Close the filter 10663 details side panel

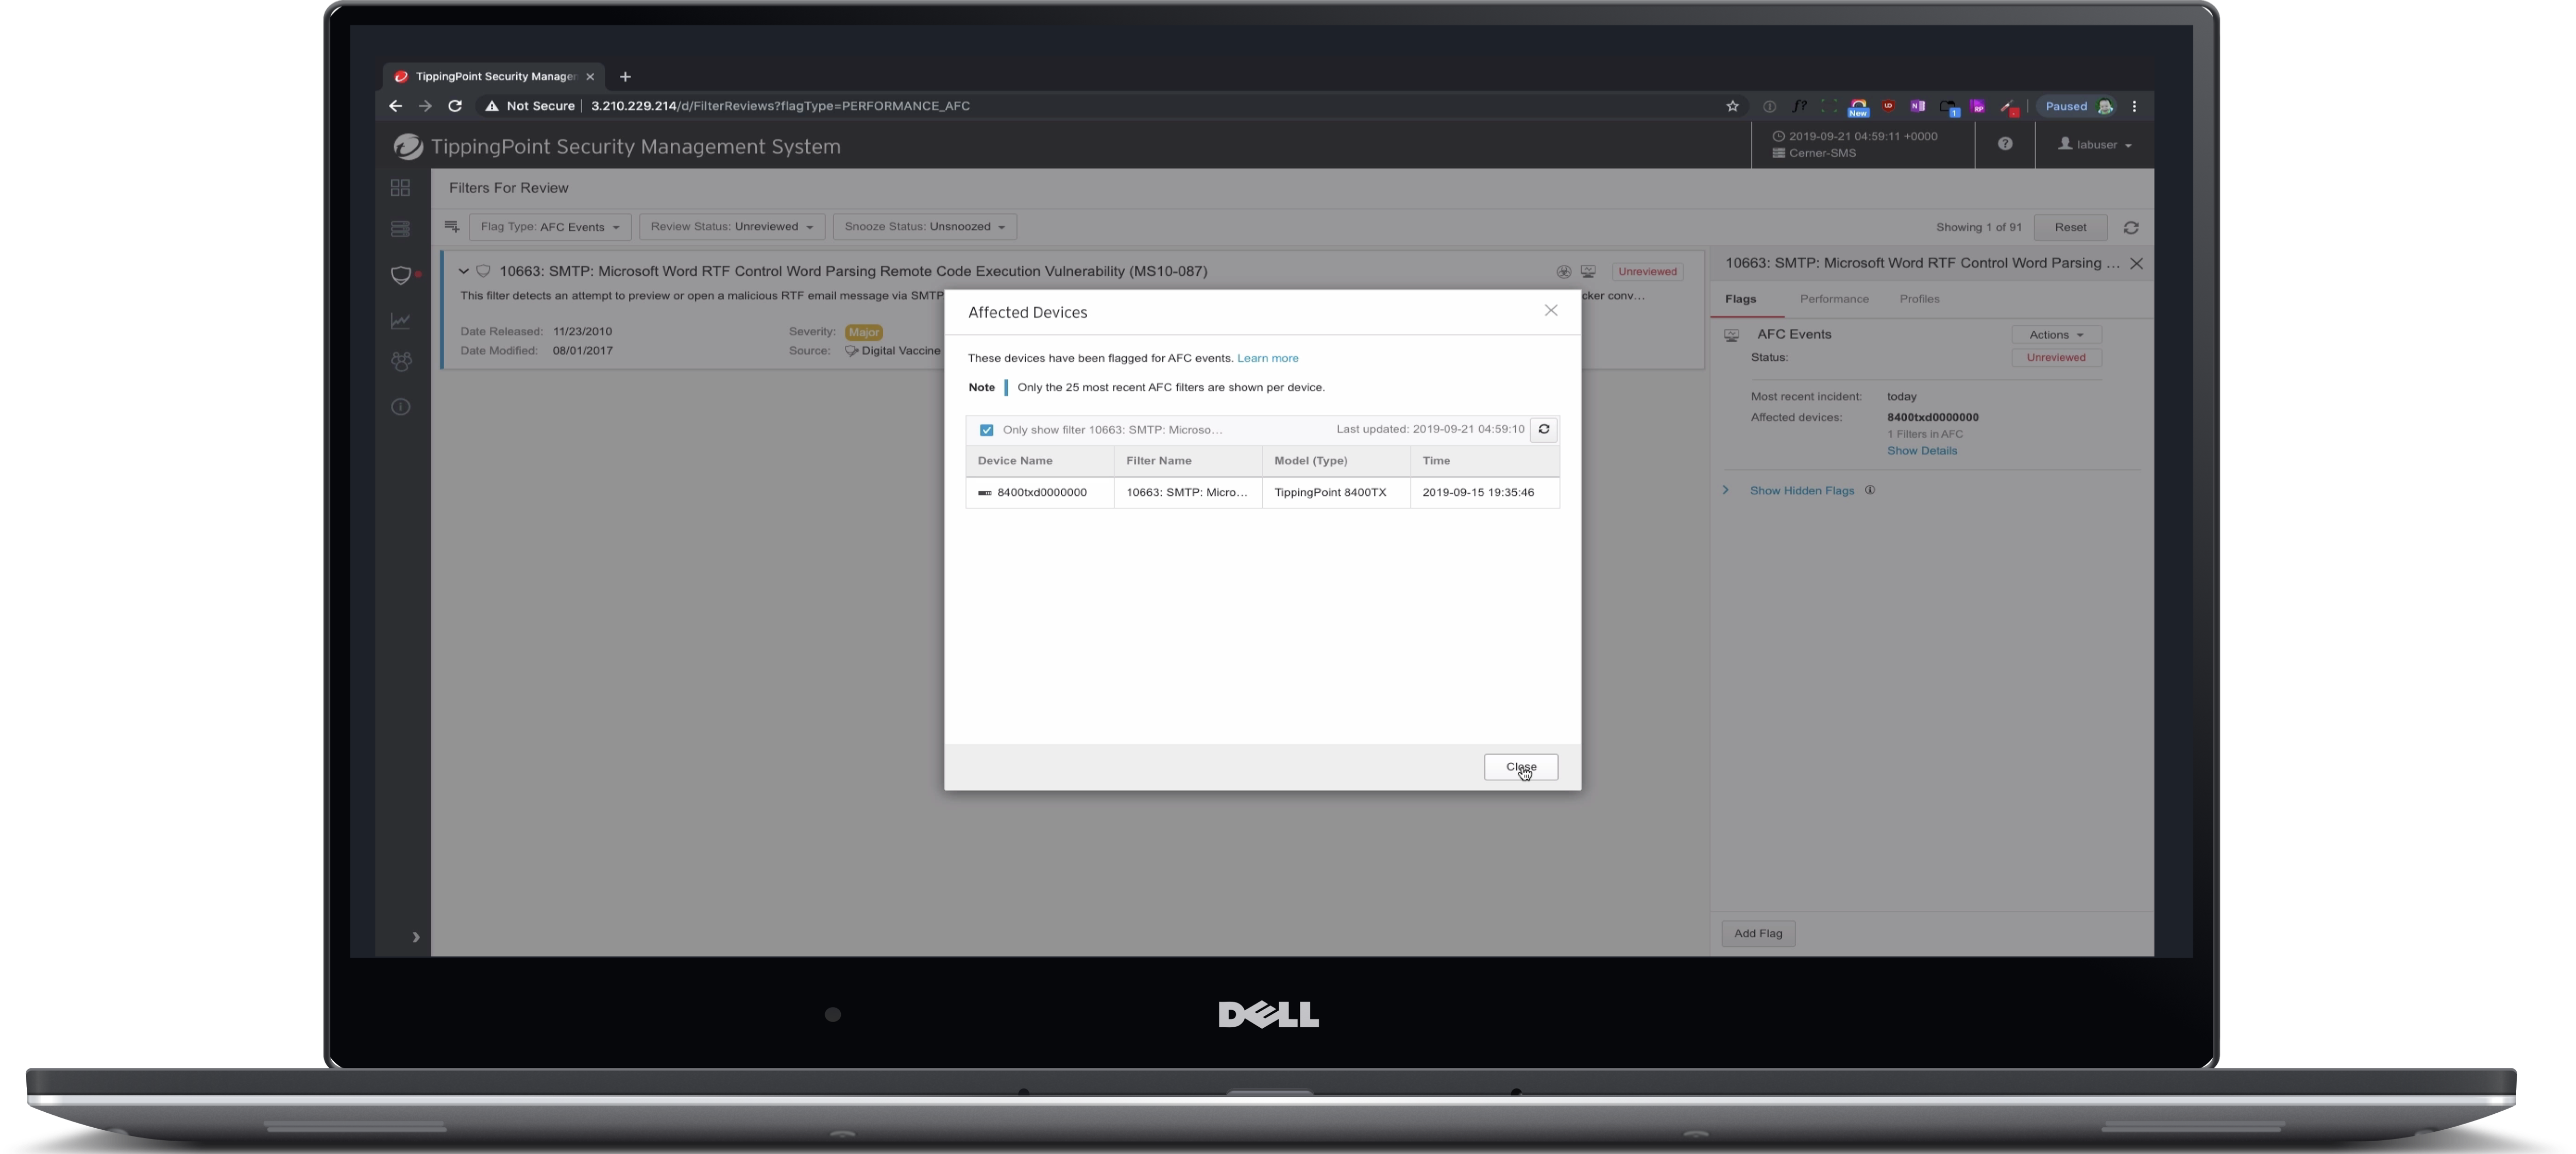pyautogui.click(x=2136, y=264)
